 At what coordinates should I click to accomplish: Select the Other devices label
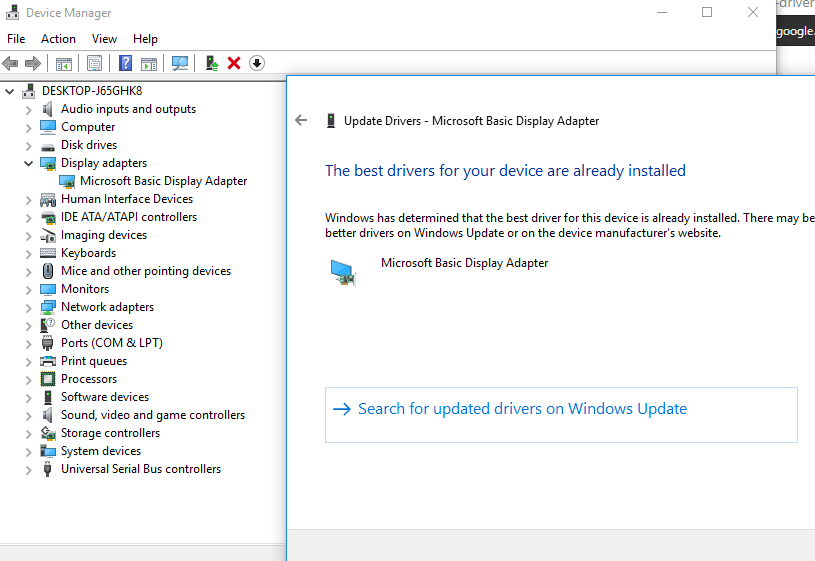pyautogui.click(x=97, y=325)
